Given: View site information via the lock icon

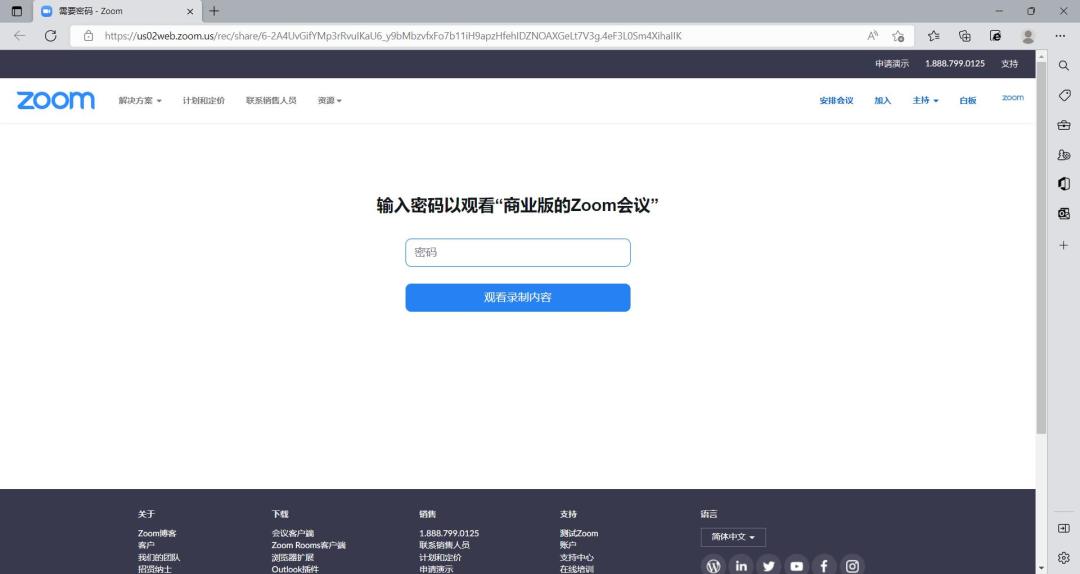Looking at the screenshot, I should click(88, 36).
